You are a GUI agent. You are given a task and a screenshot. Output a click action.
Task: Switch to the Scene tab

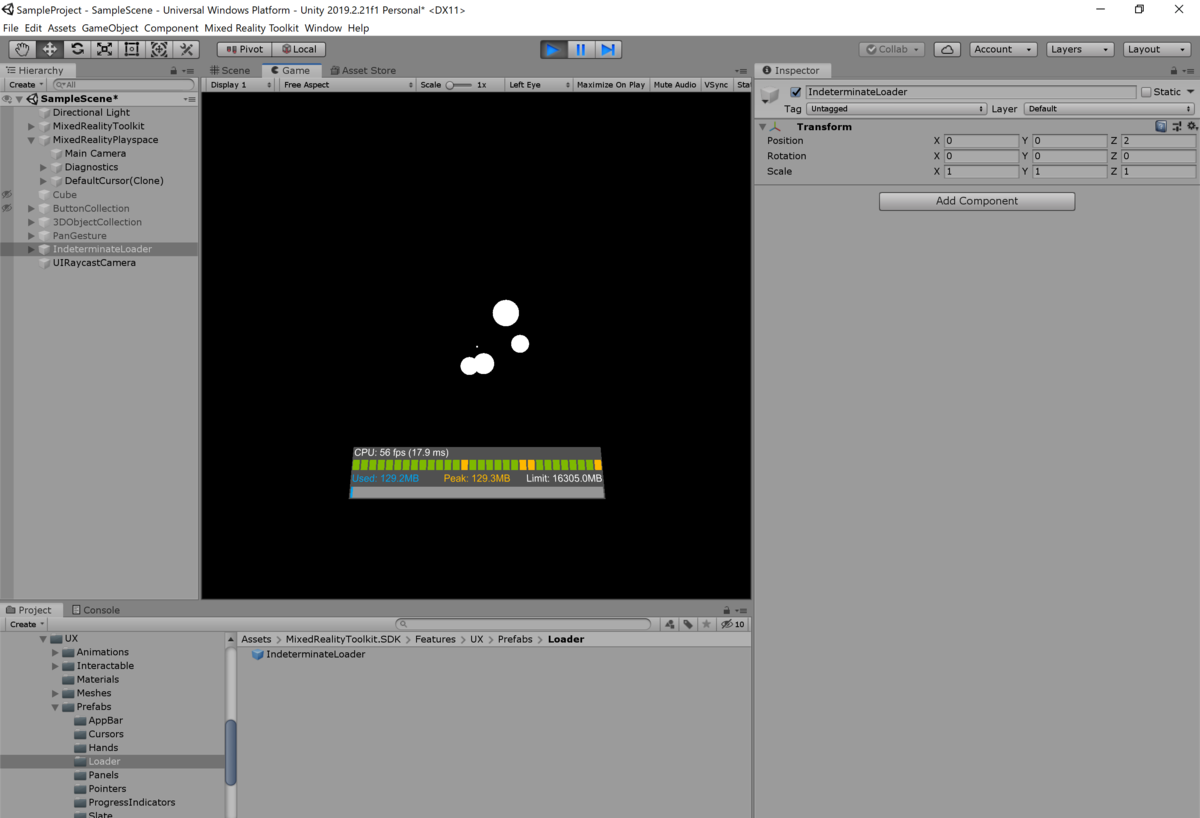coord(230,71)
